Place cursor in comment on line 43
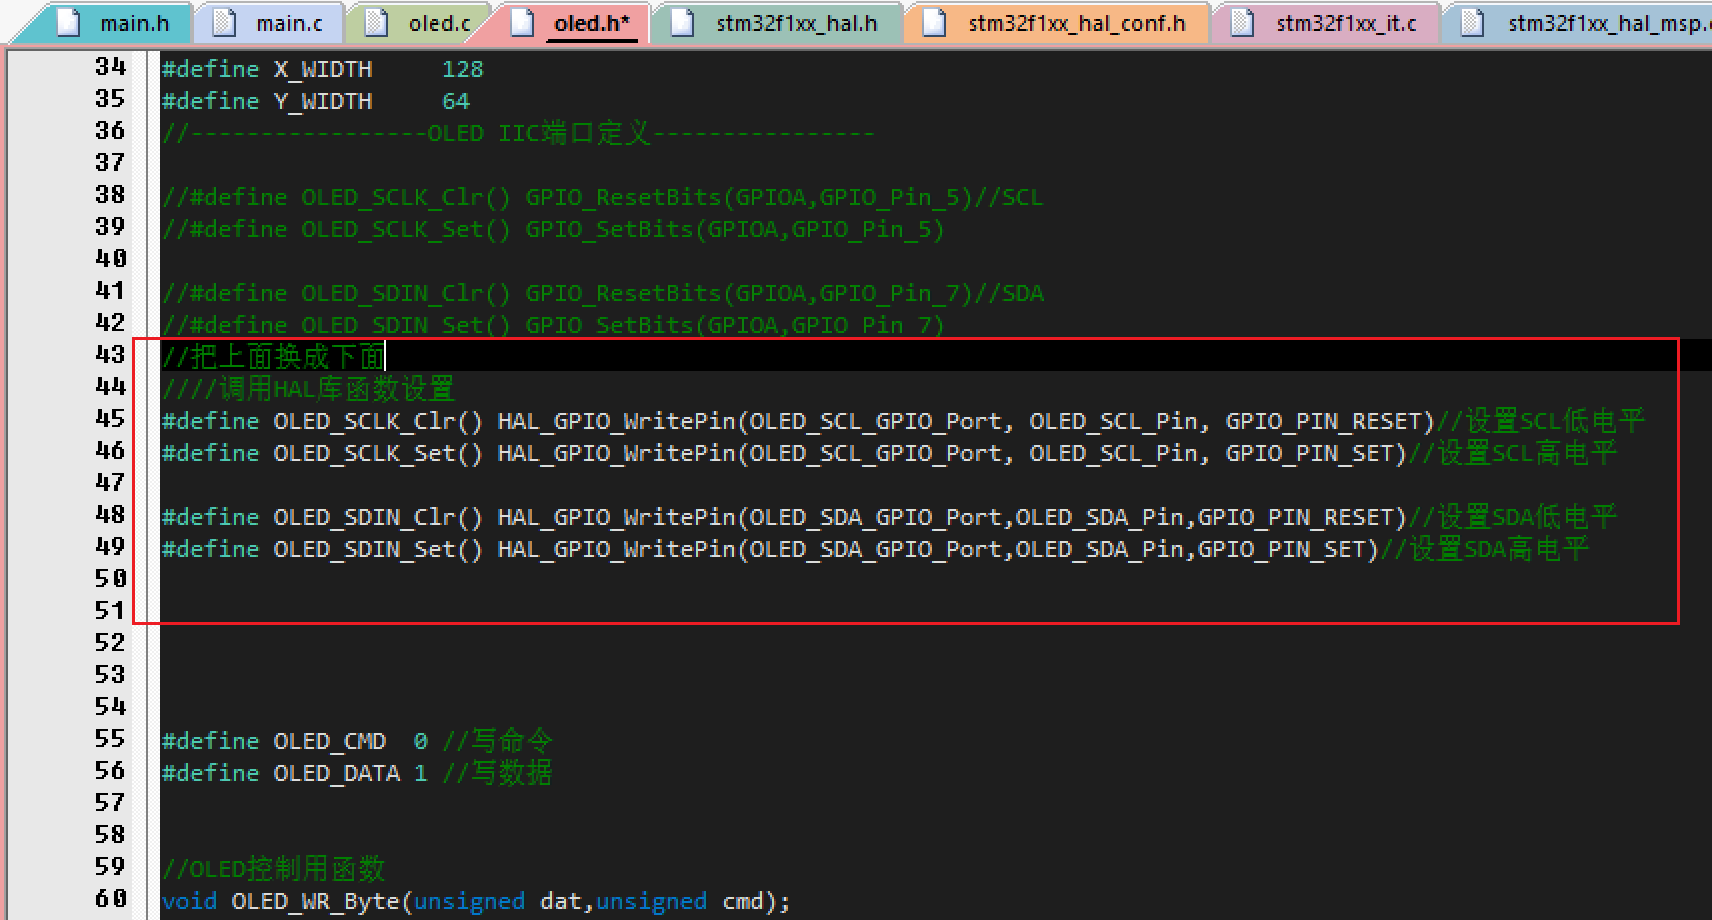Image resolution: width=1712 pixels, height=920 pixels. 273,356
